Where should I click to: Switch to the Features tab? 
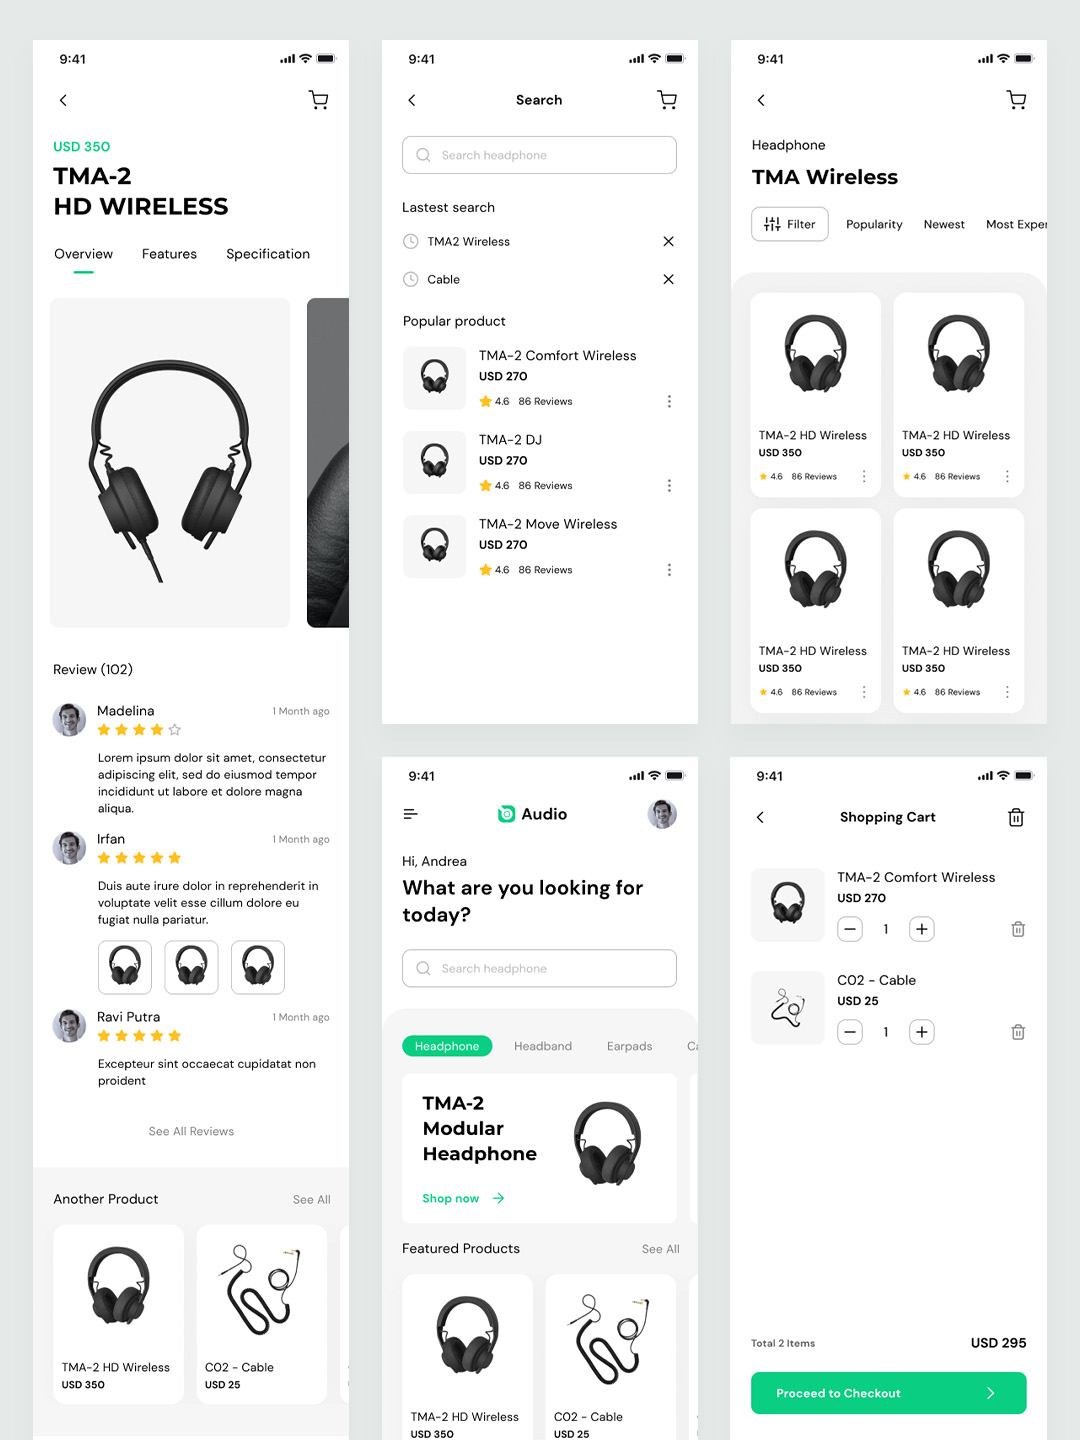(x=169, y=254)
